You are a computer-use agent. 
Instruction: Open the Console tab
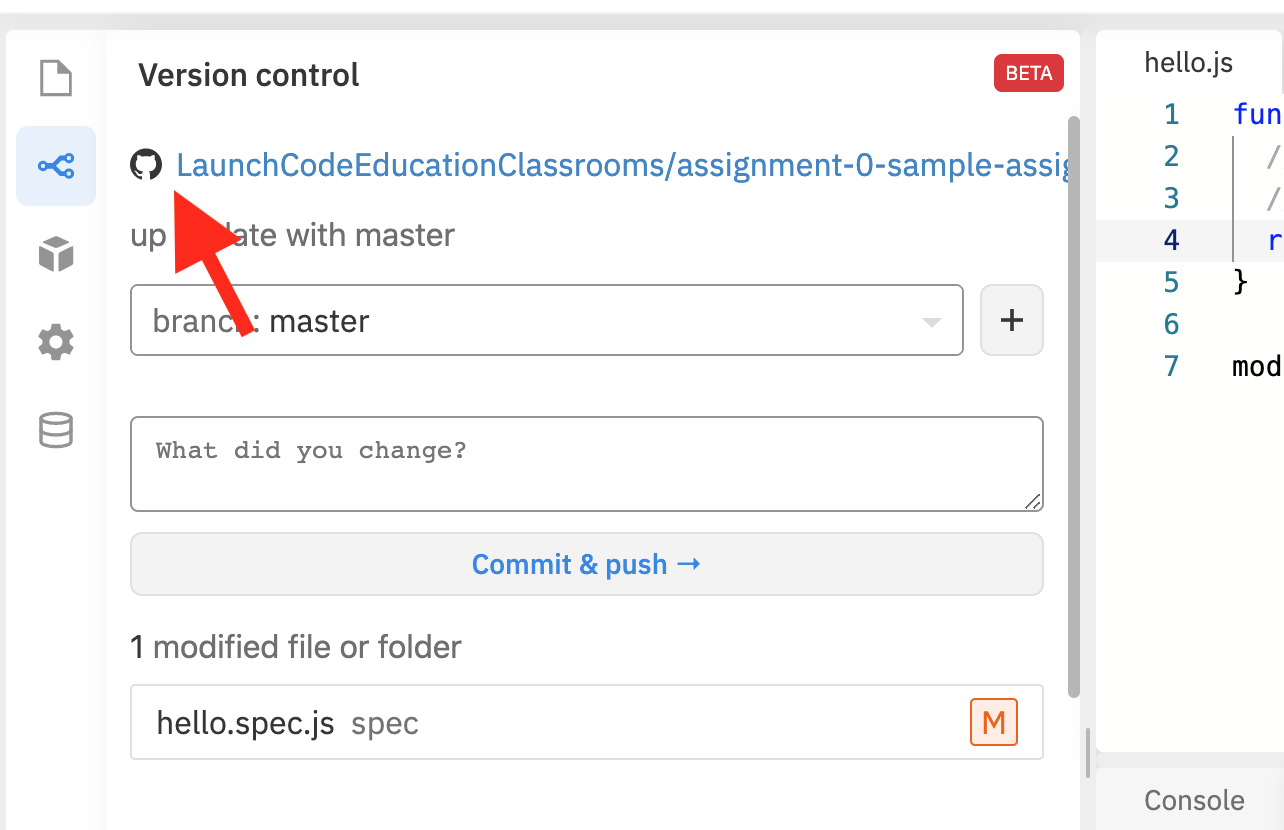pyautogui.click(x=1194, y=800)
